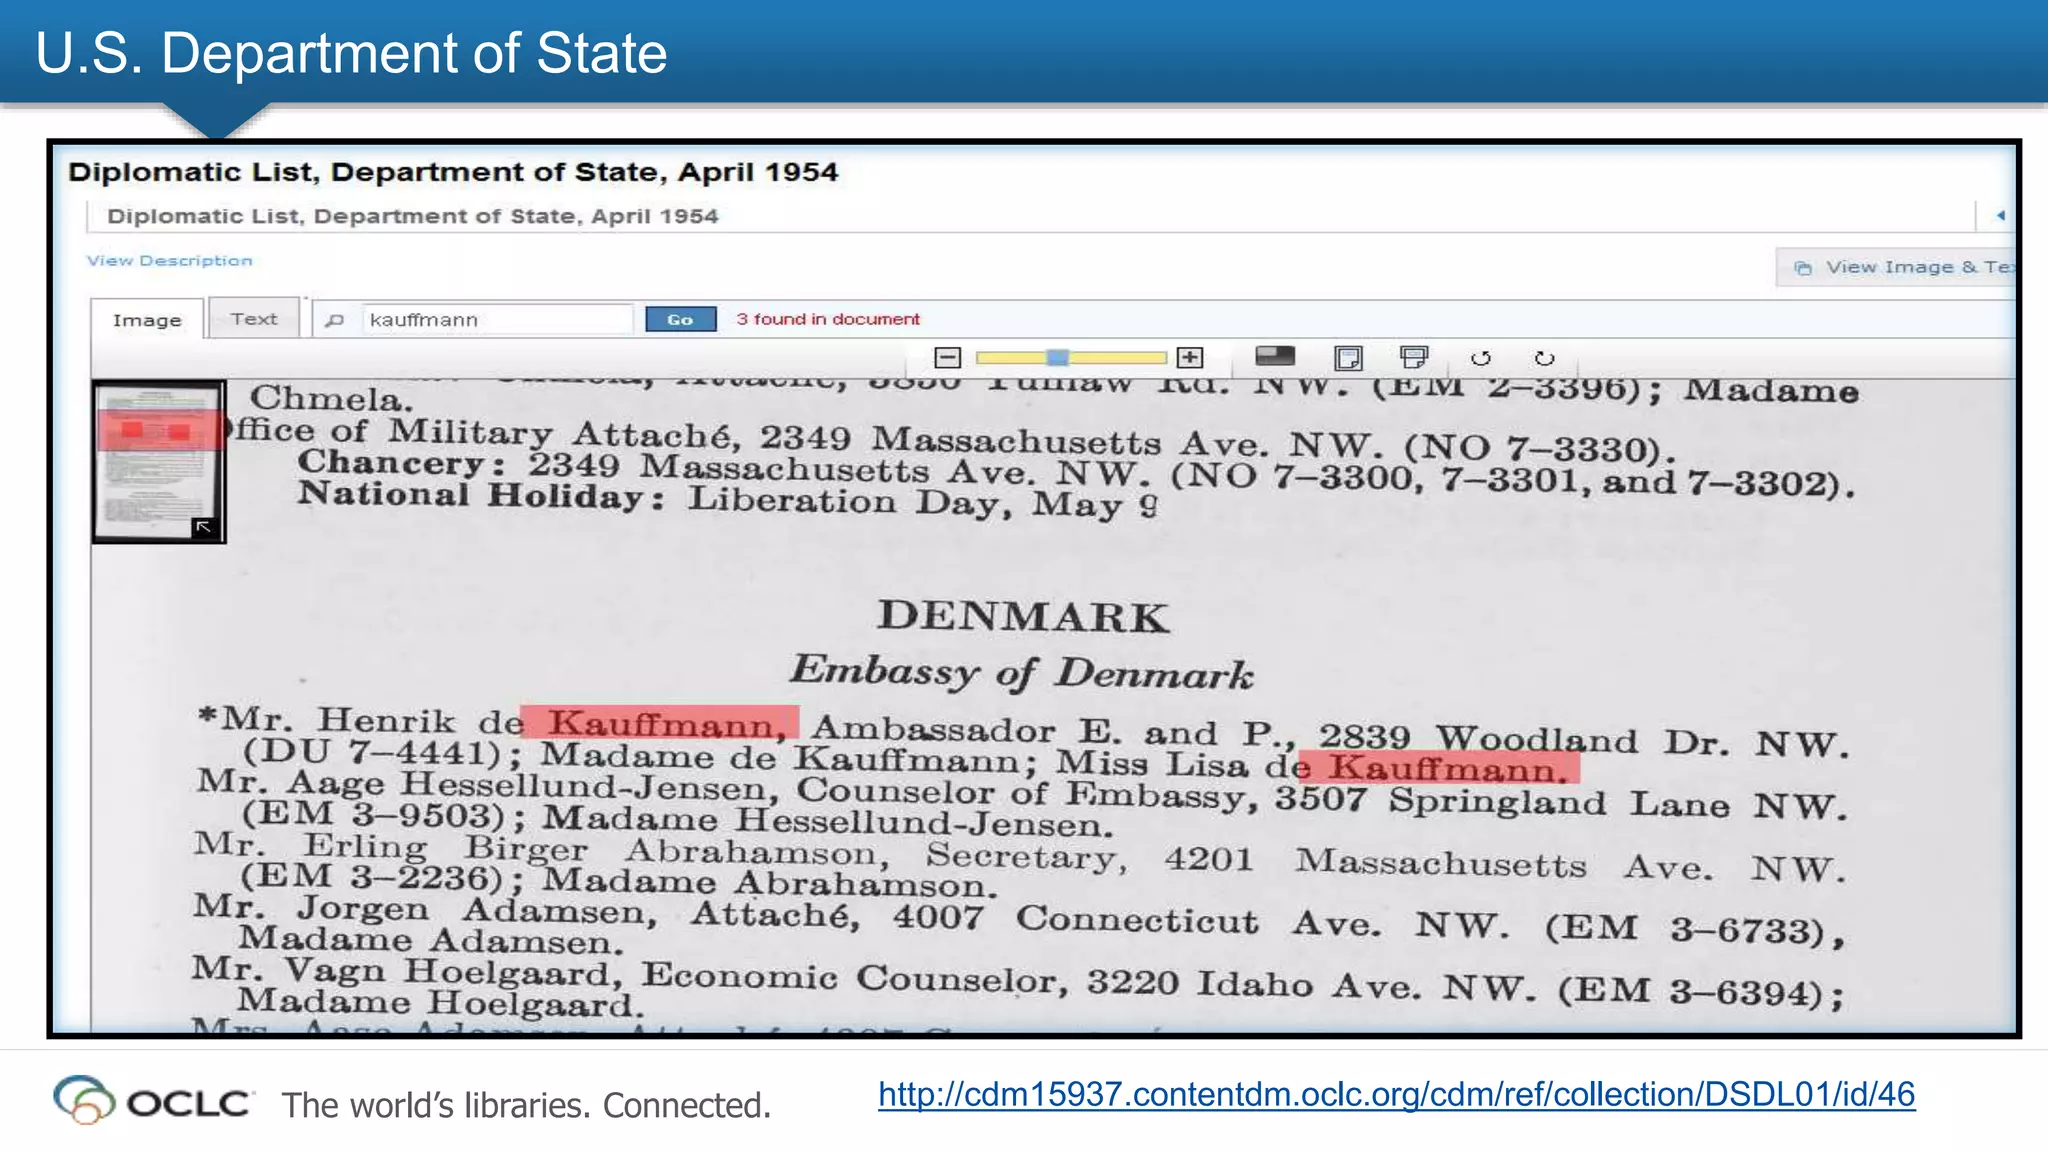
Task: Click highlighted Kauffmann after Henrik de
Action: [x=660, y=722]
